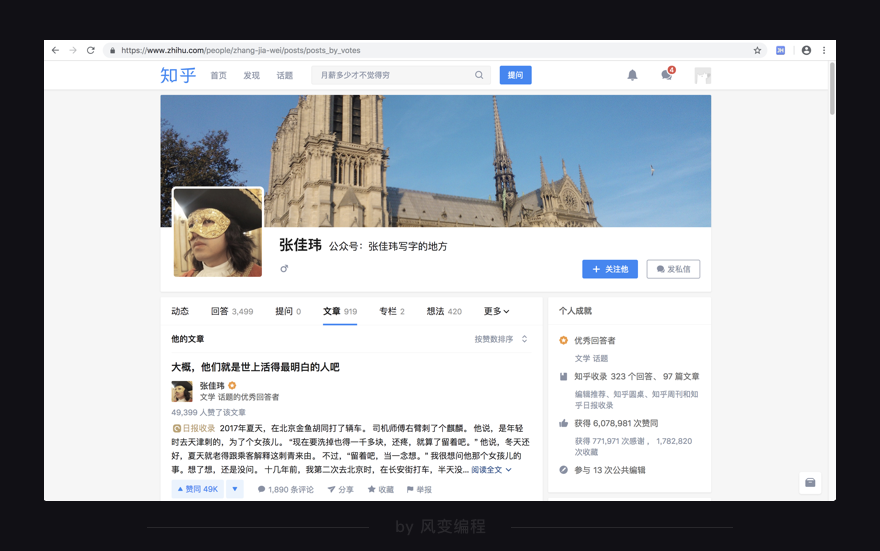Image resolution: width=880 pixels, height=551 pixels.
Task: Expand article with 阅读全文
Action: [x=491, y=470]
